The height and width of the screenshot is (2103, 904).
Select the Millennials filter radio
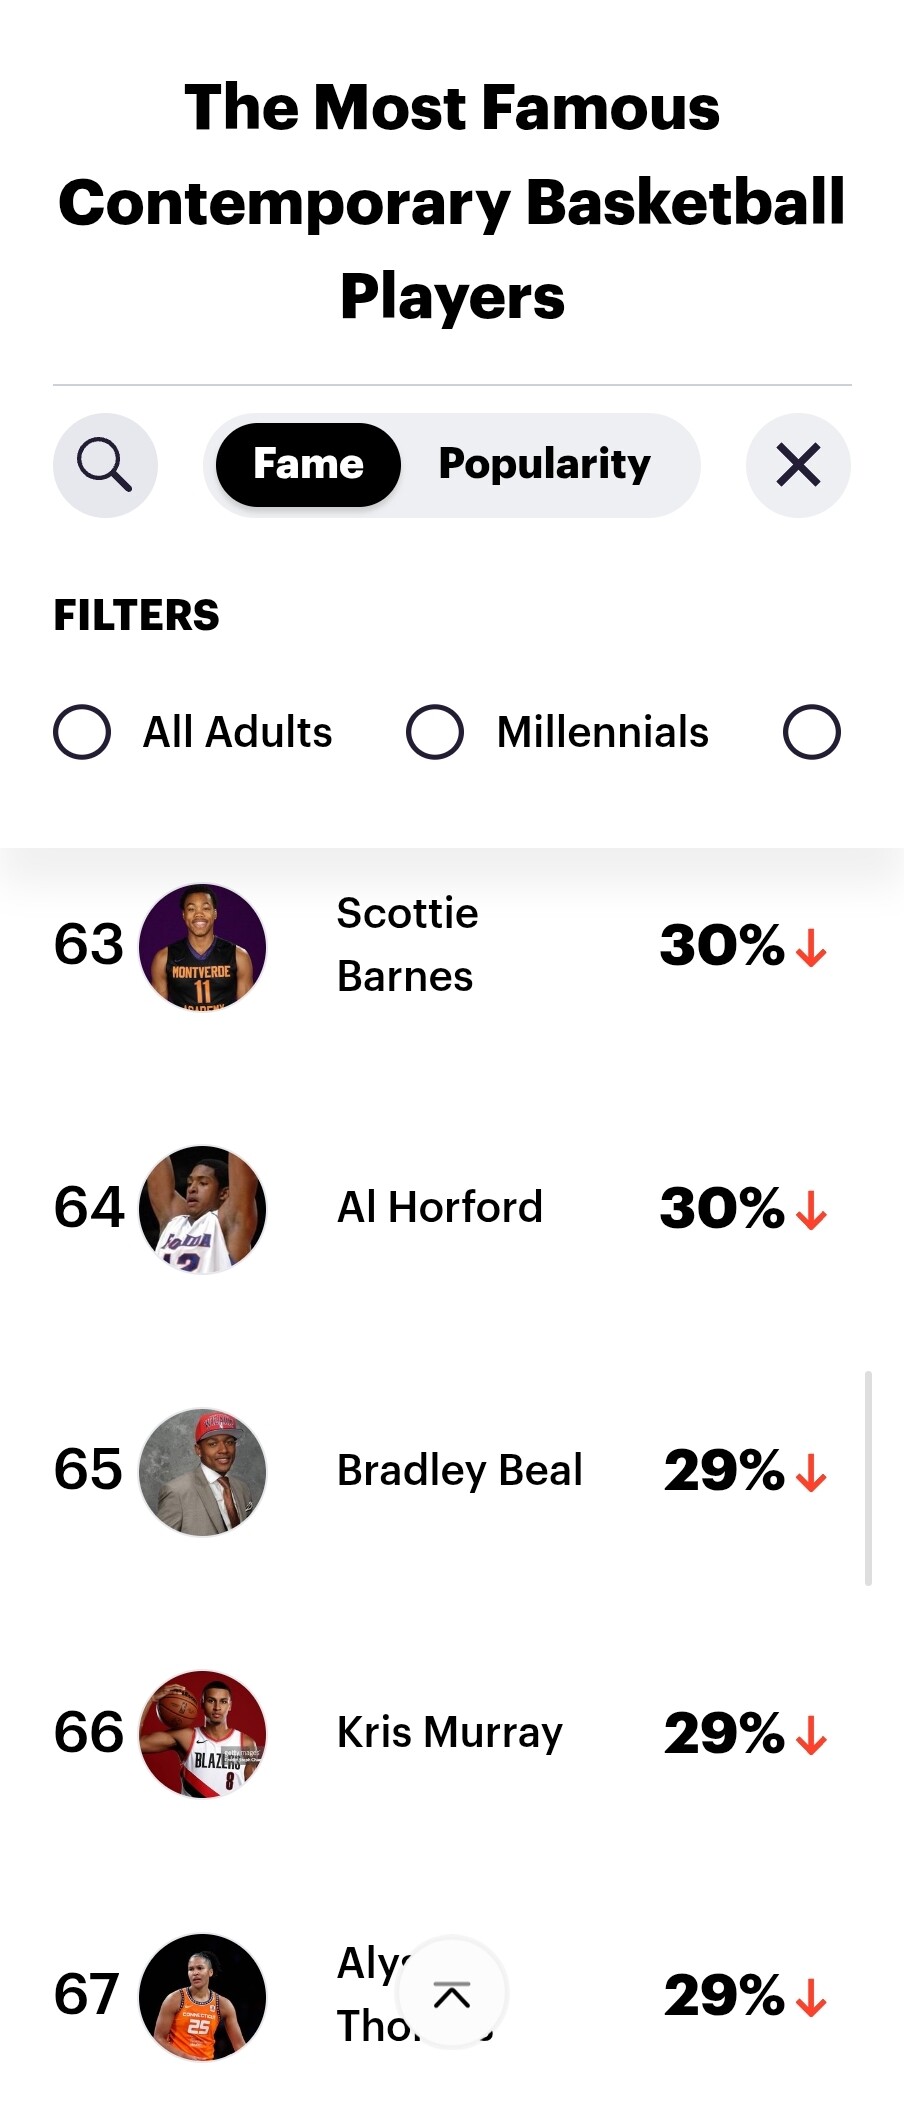[x=435, y=732]
